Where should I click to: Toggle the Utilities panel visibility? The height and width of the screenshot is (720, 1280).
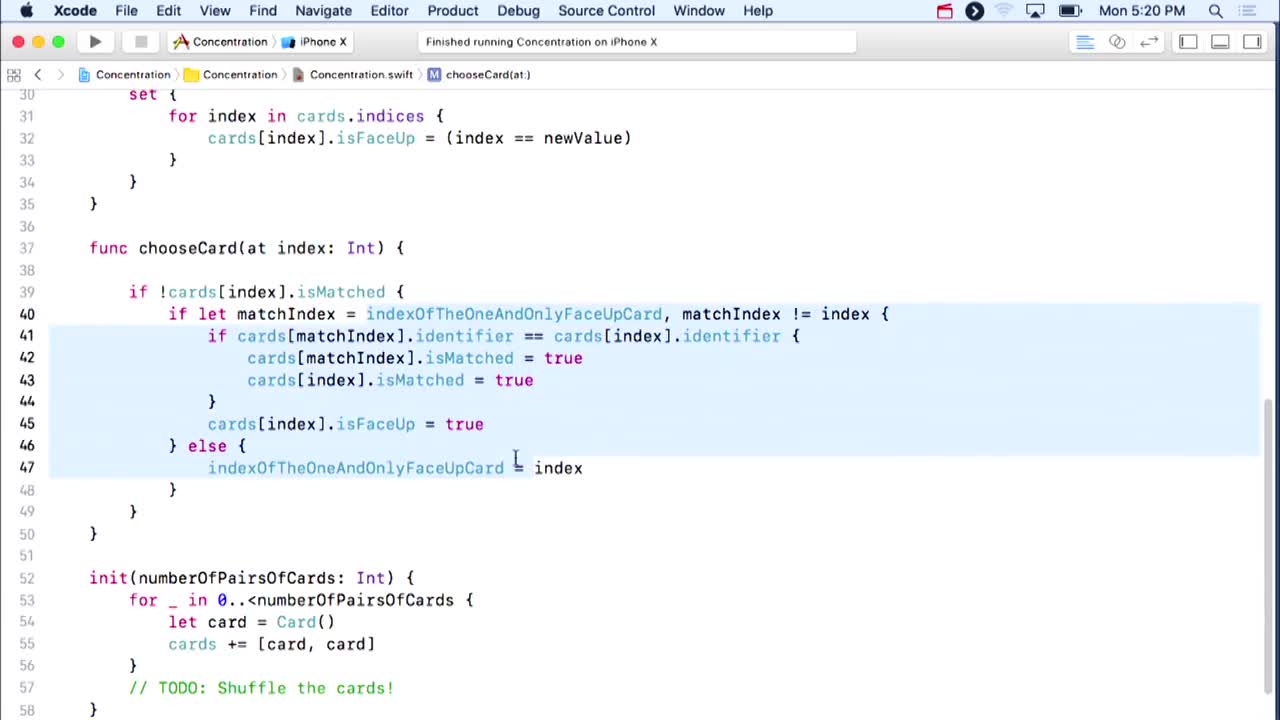coord(1252,42)
